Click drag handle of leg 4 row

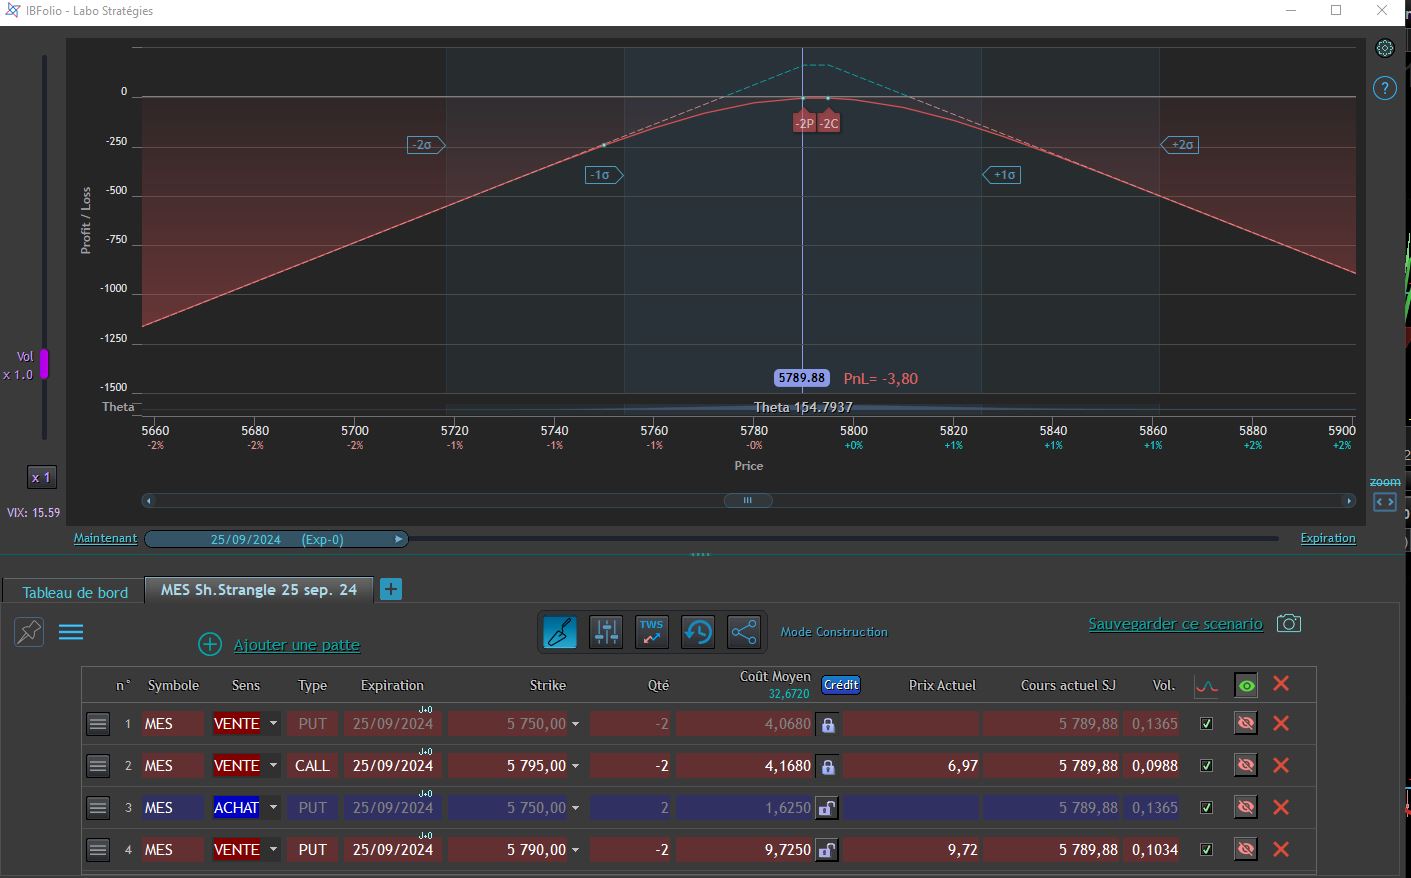click(x=98, y=850)
